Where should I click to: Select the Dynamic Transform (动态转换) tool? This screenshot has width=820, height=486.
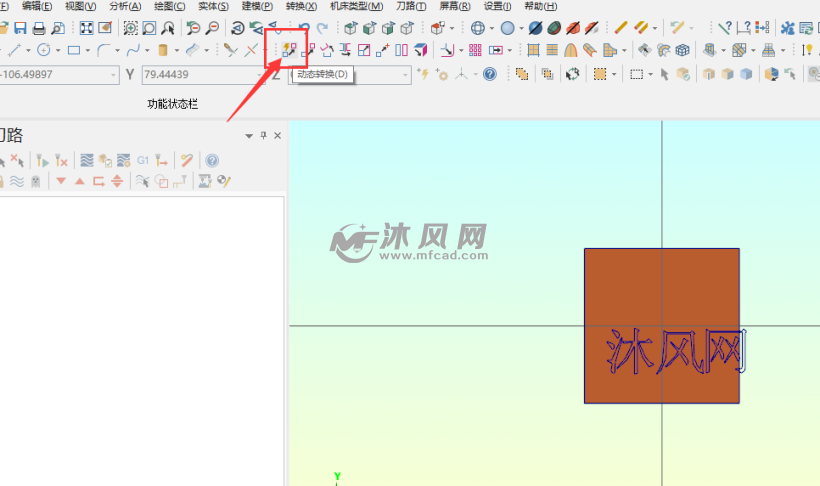click(289, 50)
